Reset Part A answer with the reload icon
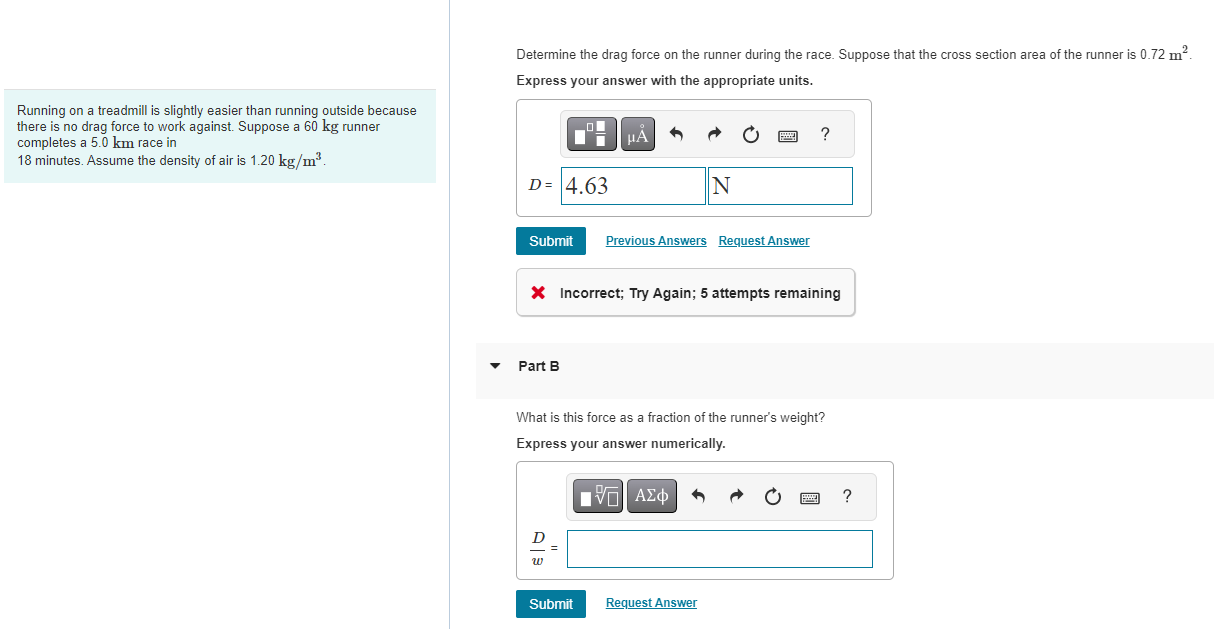The width and height of the screenshot is (1214, 629). click(751, 134)
